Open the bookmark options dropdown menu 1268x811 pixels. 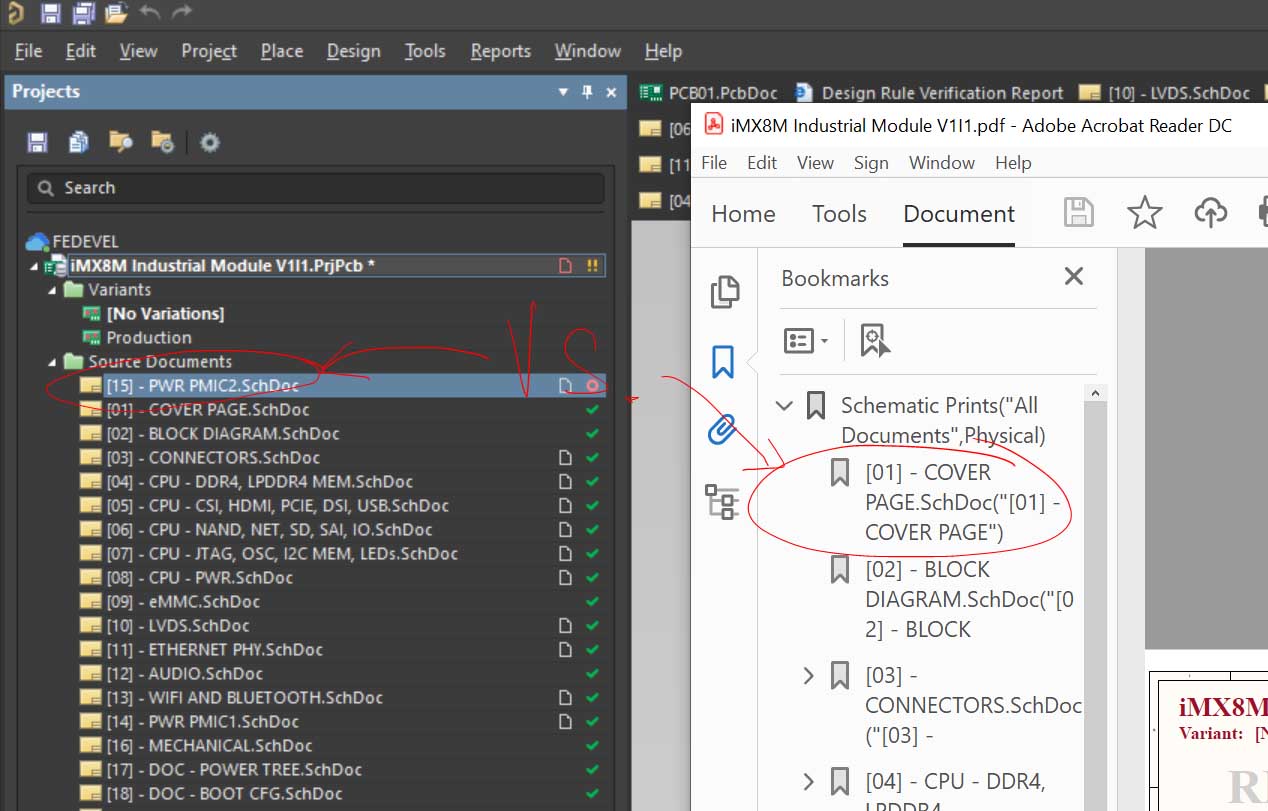[x=806, y=340]
